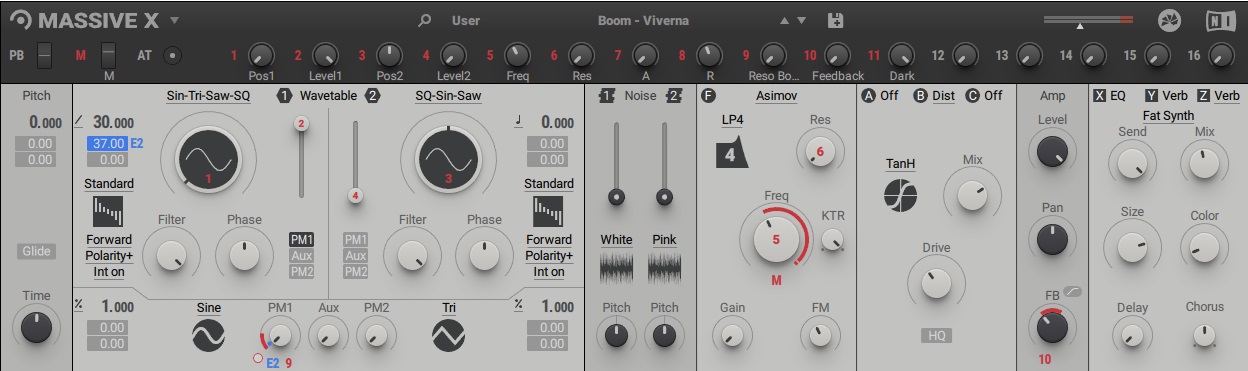This screenshot has height=371, width=1248.
Task: Click the Tri modulation oscillator wave icon
Action: tap(449, 337)
